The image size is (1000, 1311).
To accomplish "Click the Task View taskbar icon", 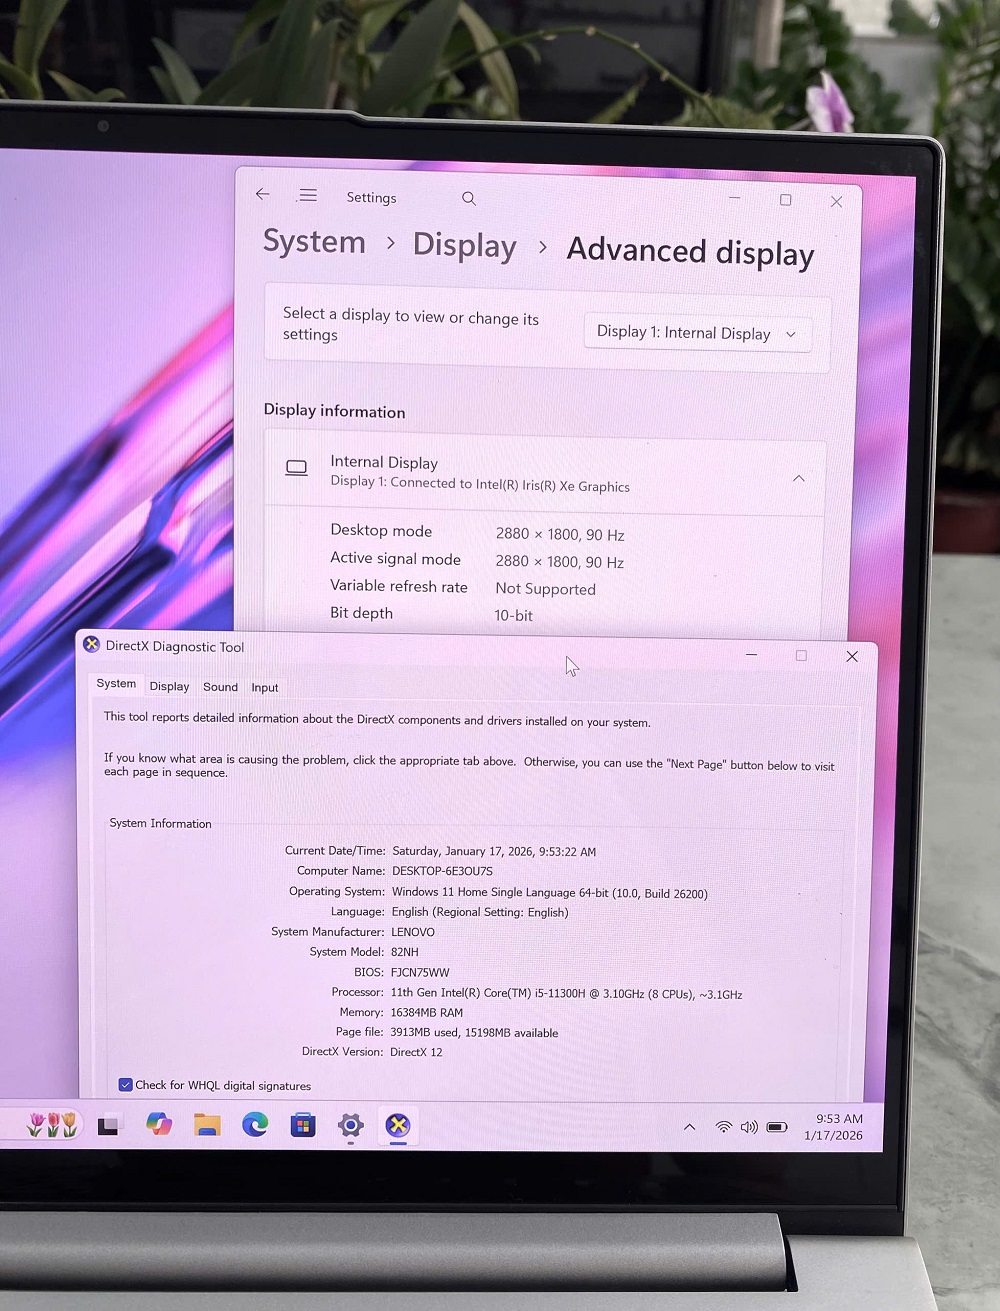I will [109, 1126].
